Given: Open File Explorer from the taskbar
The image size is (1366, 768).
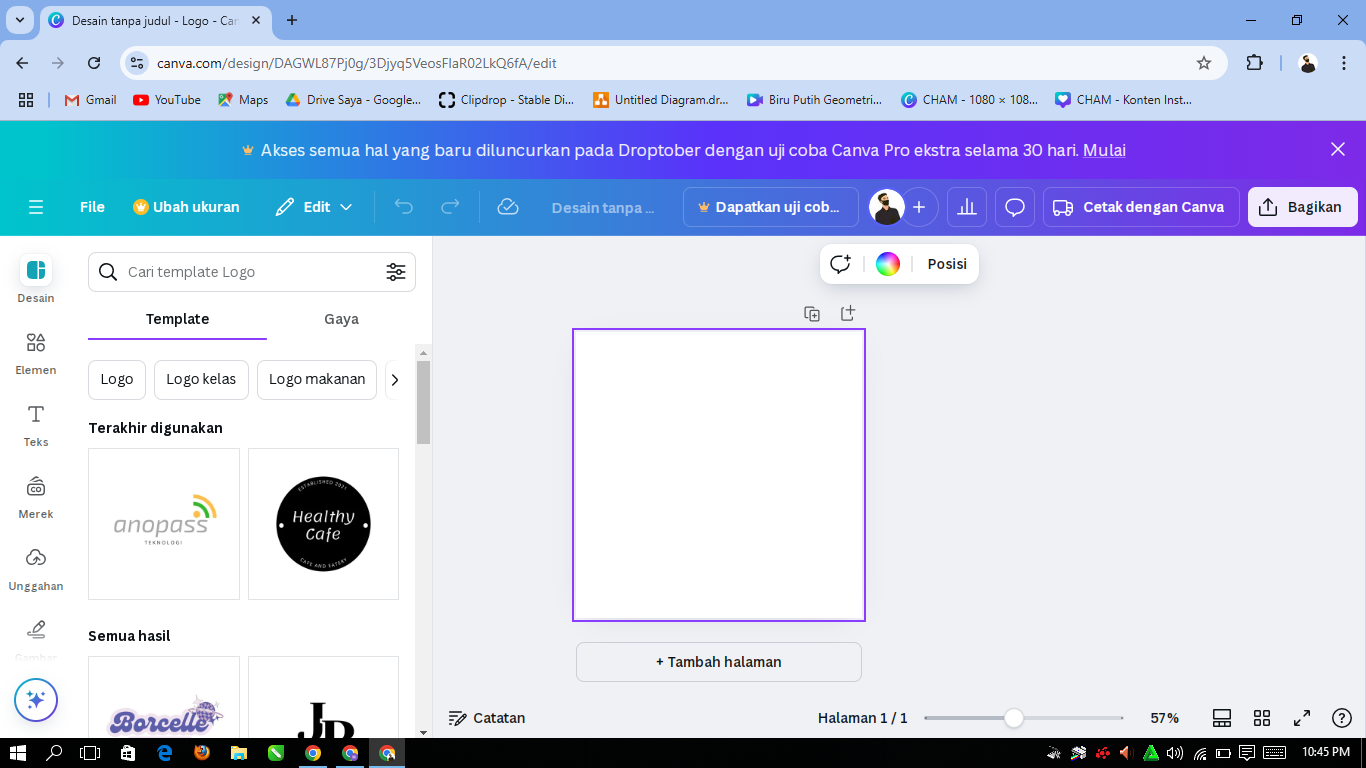Looking at the screenshot, I should (x=239, y=753).
